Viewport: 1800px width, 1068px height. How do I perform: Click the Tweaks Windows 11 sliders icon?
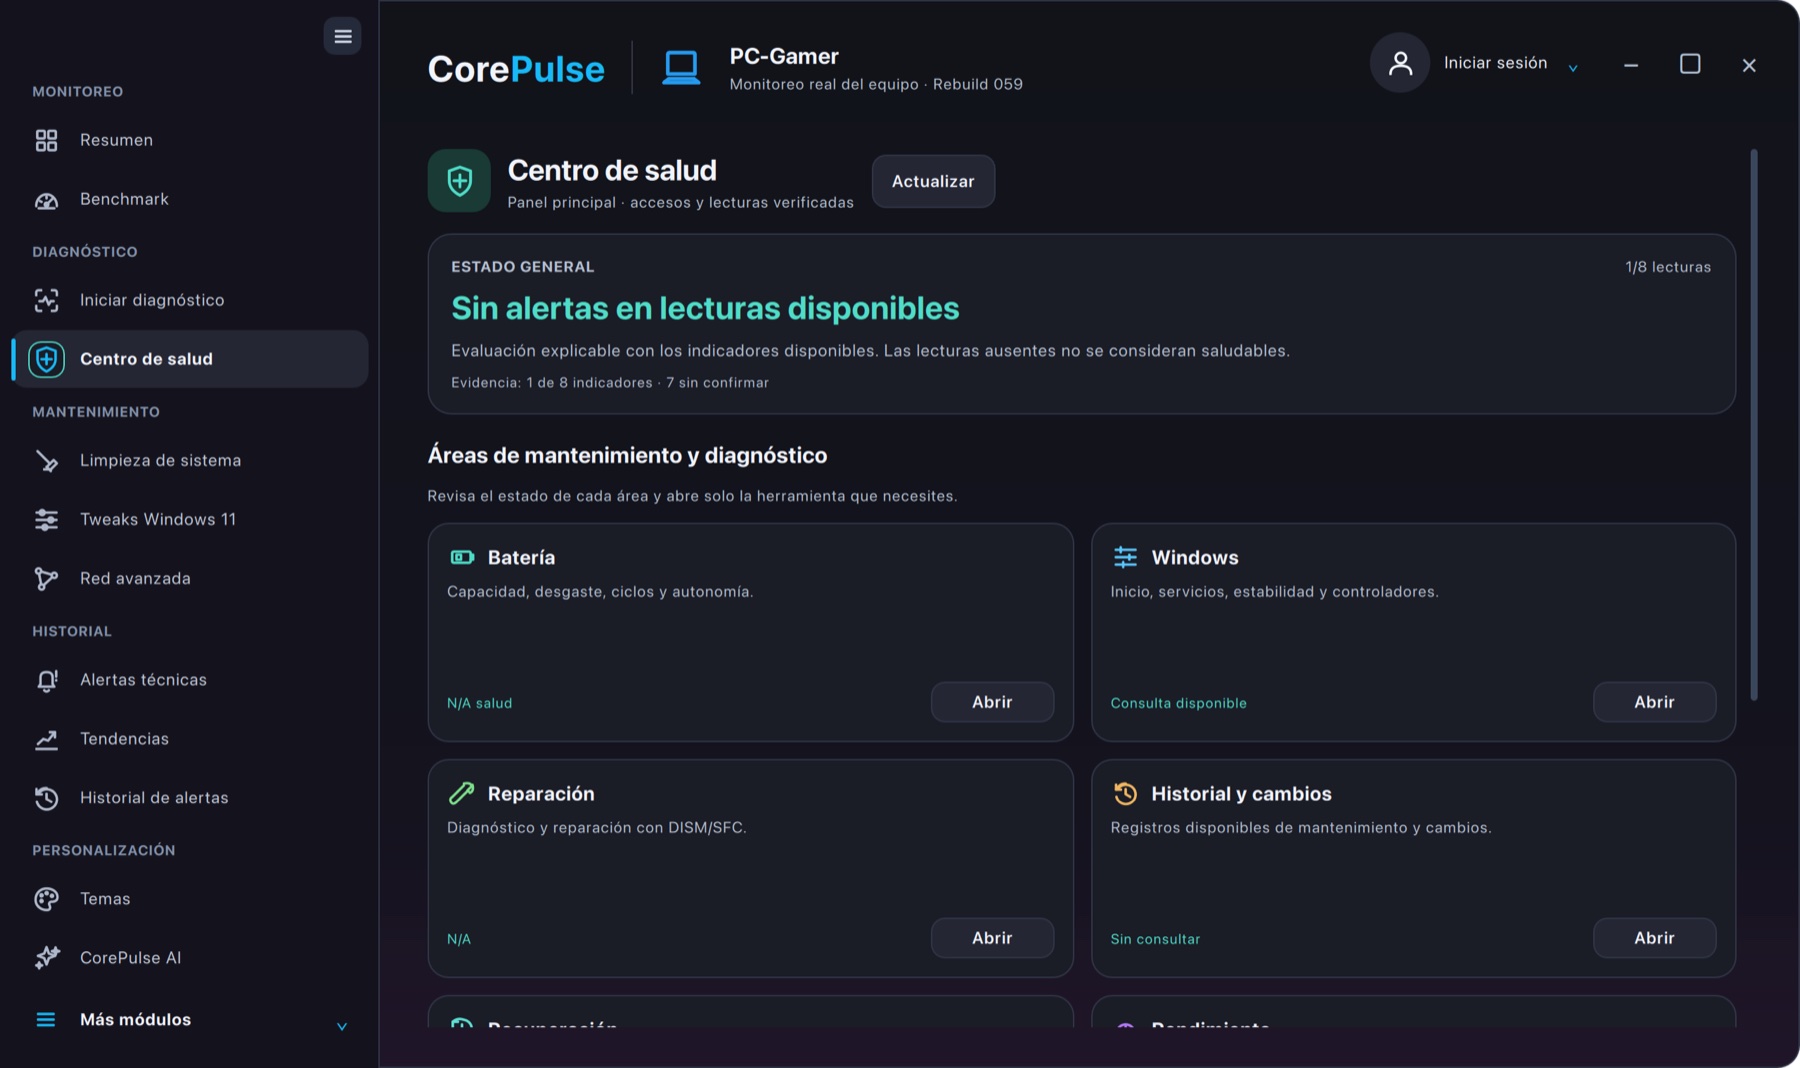[46, 520]
